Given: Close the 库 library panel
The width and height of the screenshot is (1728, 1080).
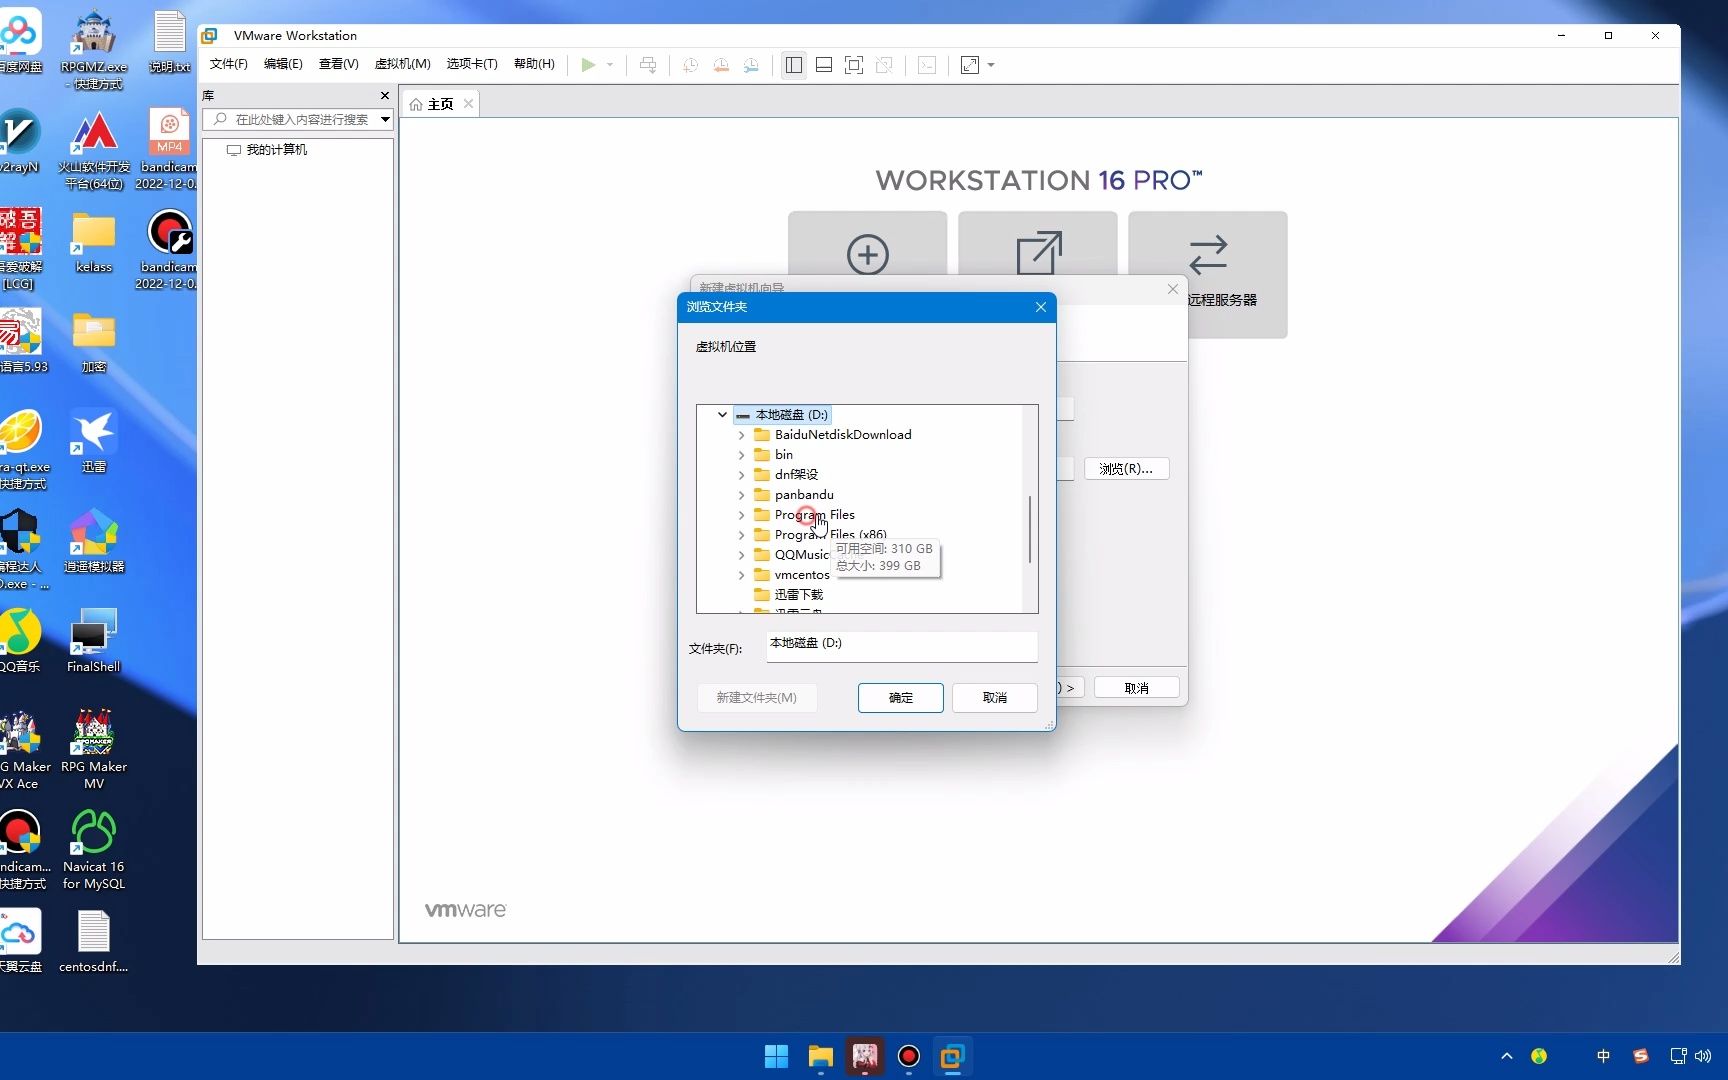Looking at the screenshot, I should (x=385, y=95).
